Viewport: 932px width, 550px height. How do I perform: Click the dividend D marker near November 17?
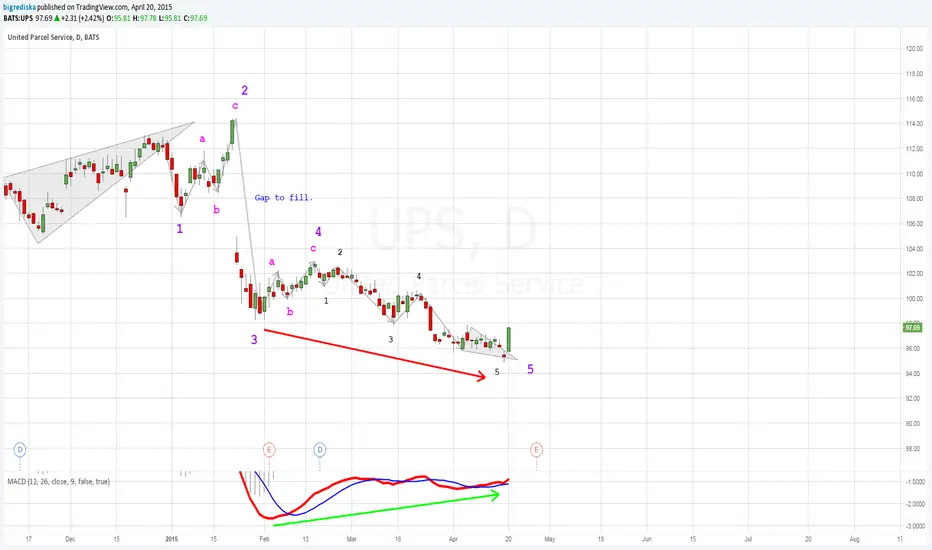(x=20, y=450)
